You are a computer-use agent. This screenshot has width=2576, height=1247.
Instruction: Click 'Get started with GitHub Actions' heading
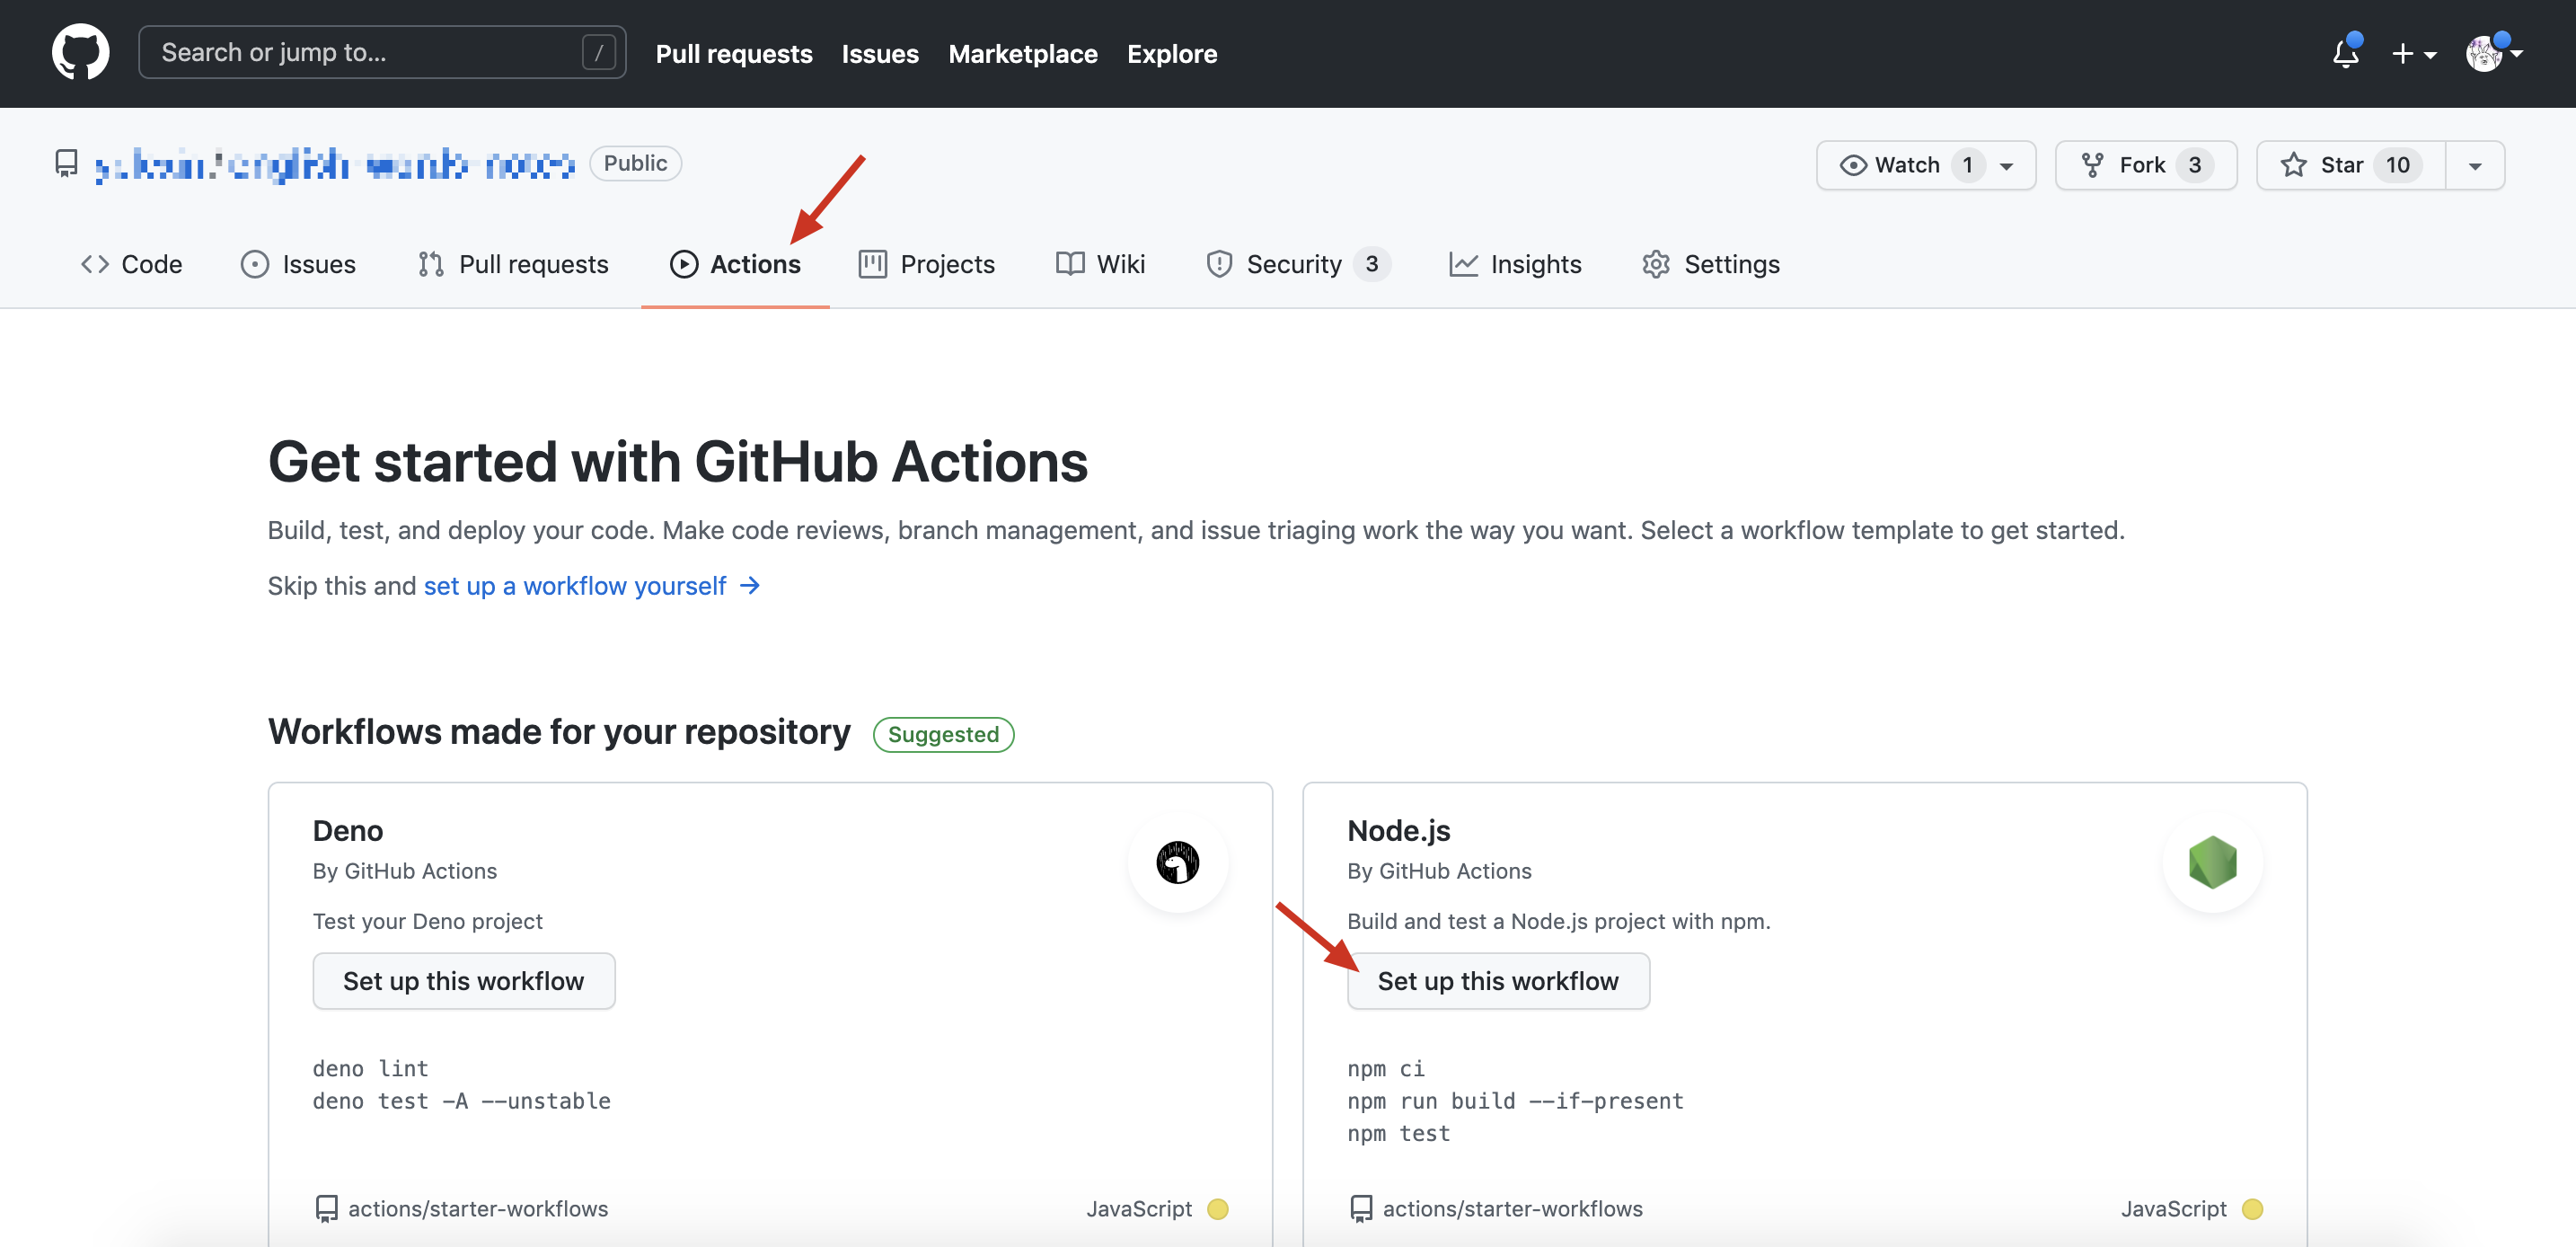coord(678,462)
